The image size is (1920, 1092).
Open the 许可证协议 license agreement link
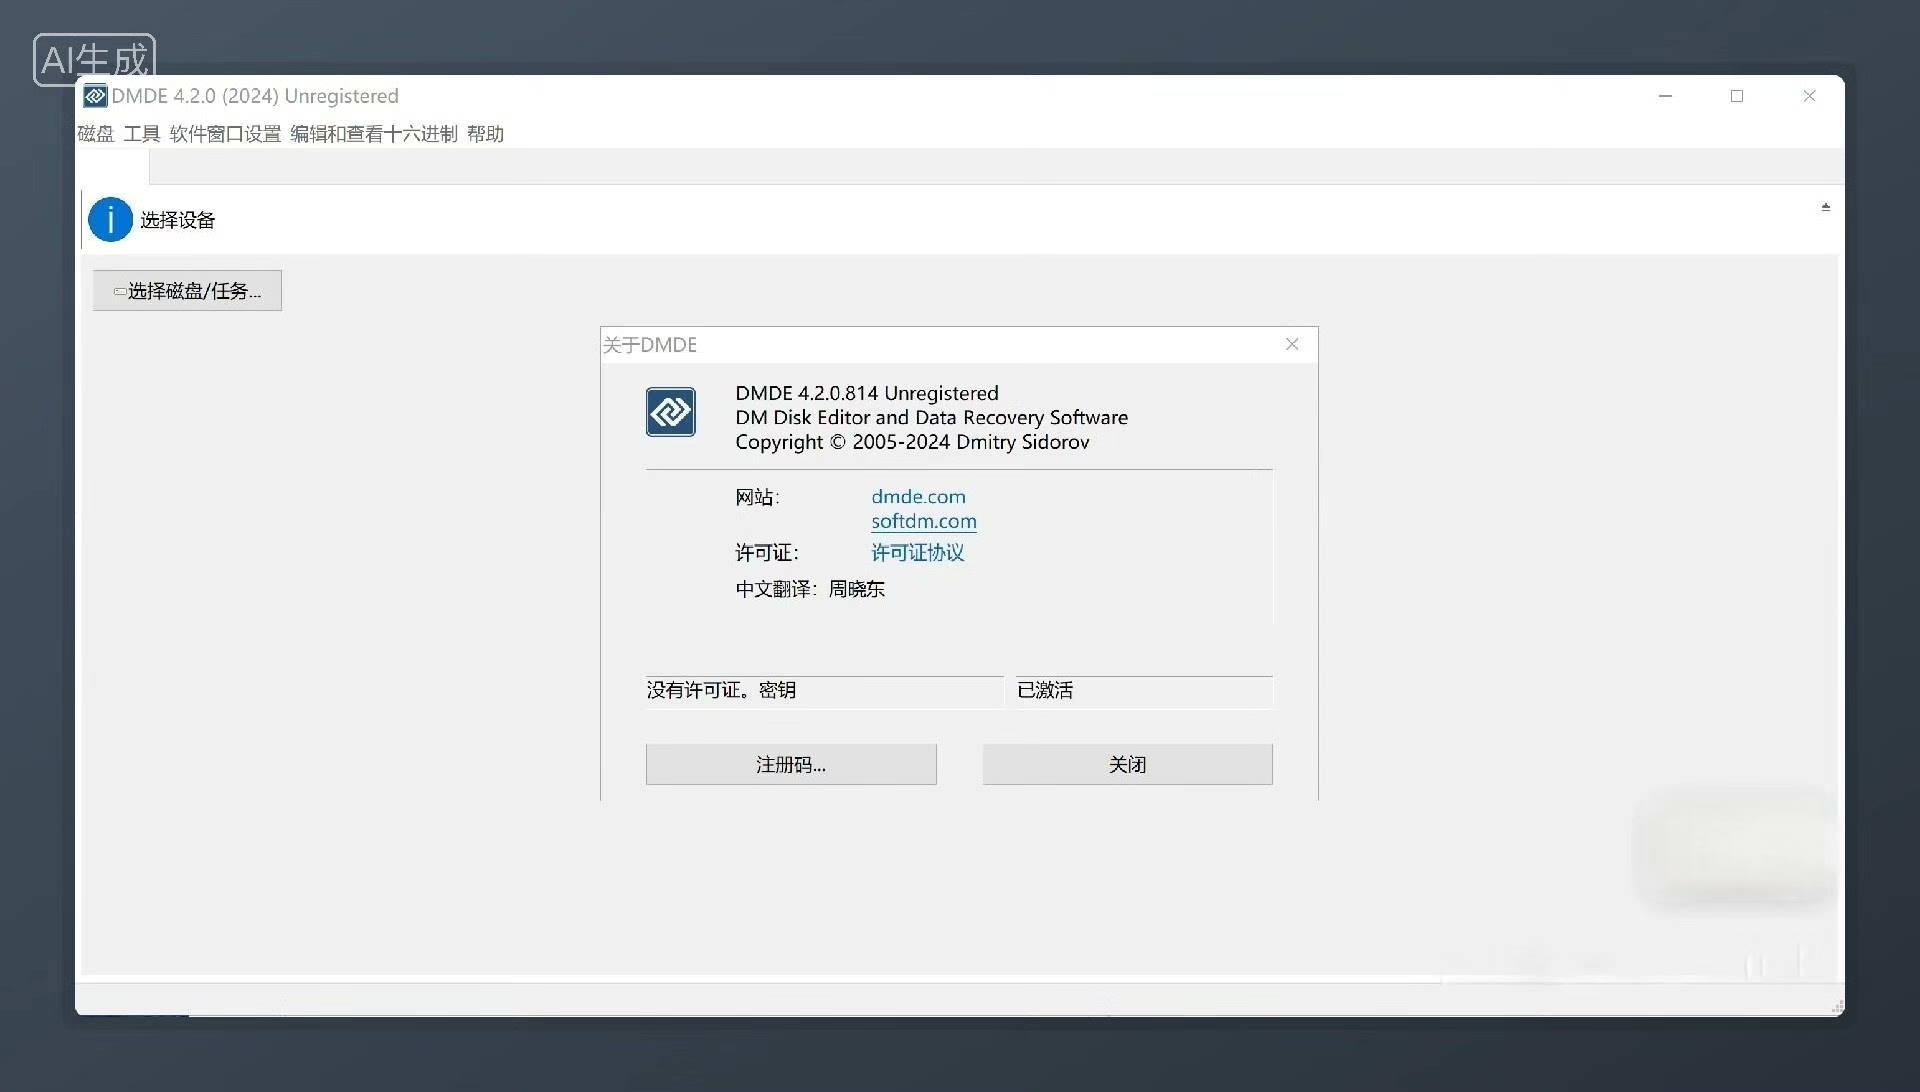click(x=917, y=553)
